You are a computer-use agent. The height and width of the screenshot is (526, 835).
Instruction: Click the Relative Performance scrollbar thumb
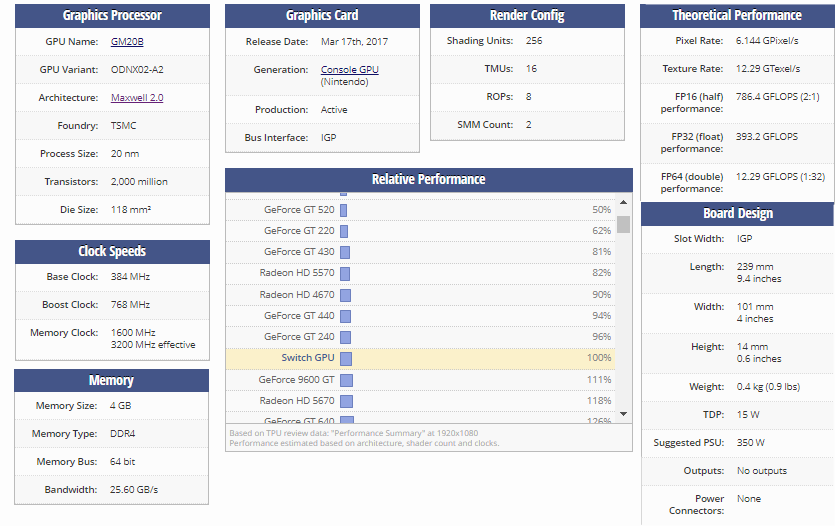pyautogui.click(x=624, y=224)
